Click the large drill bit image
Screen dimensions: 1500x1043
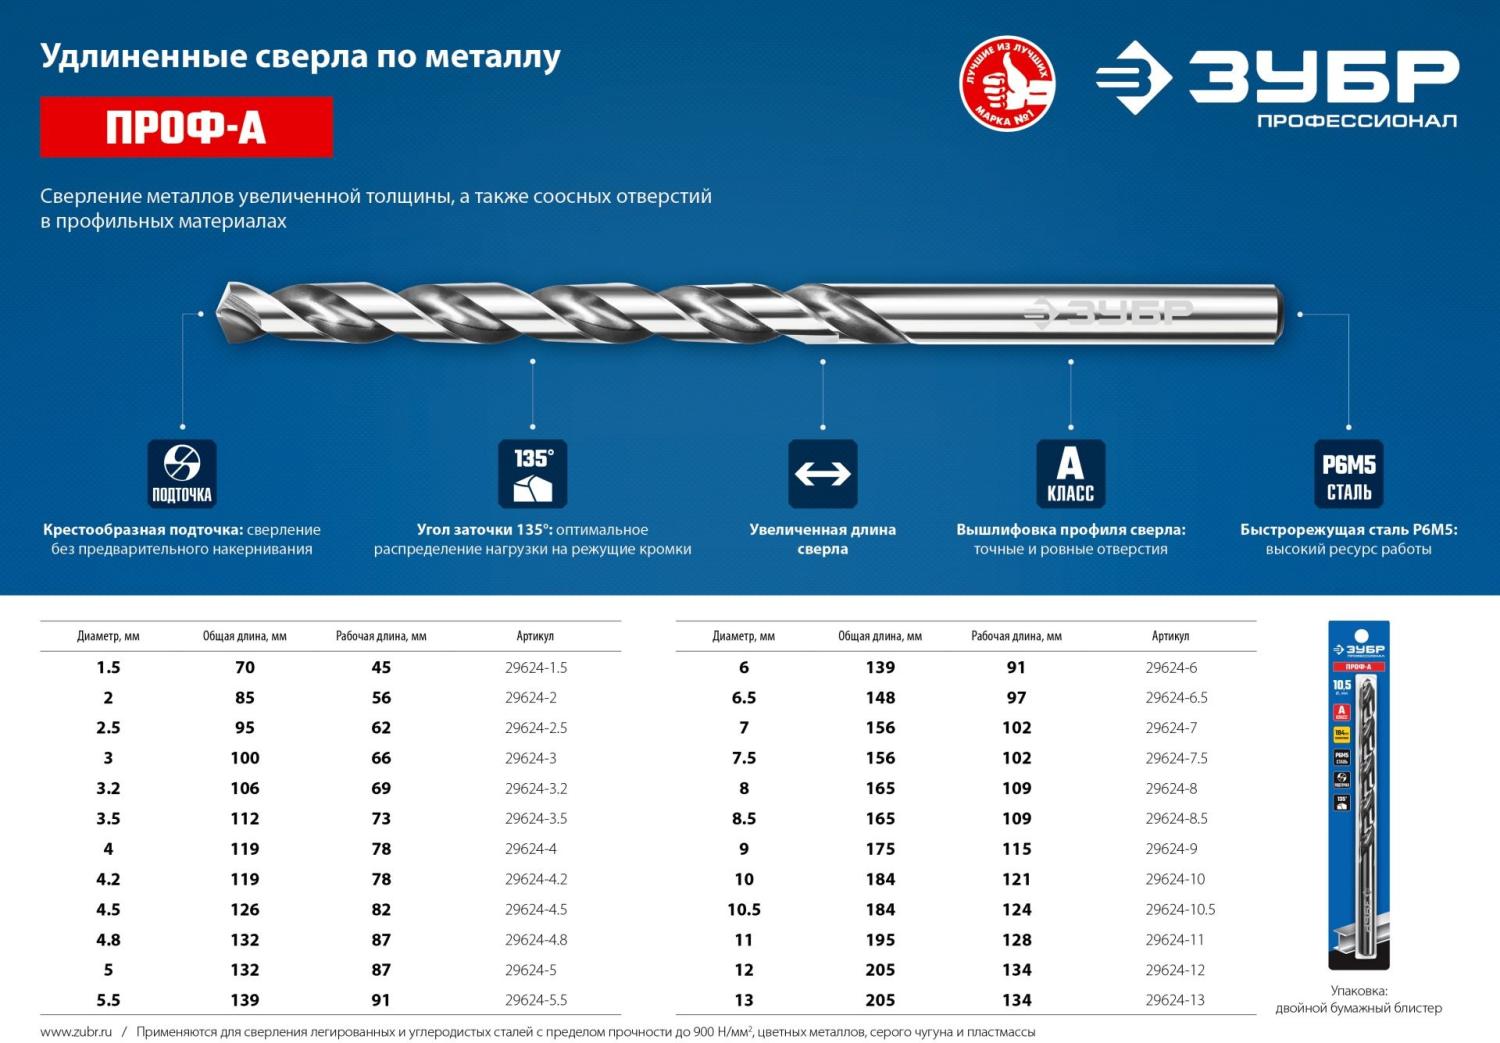tap(748, 314)
